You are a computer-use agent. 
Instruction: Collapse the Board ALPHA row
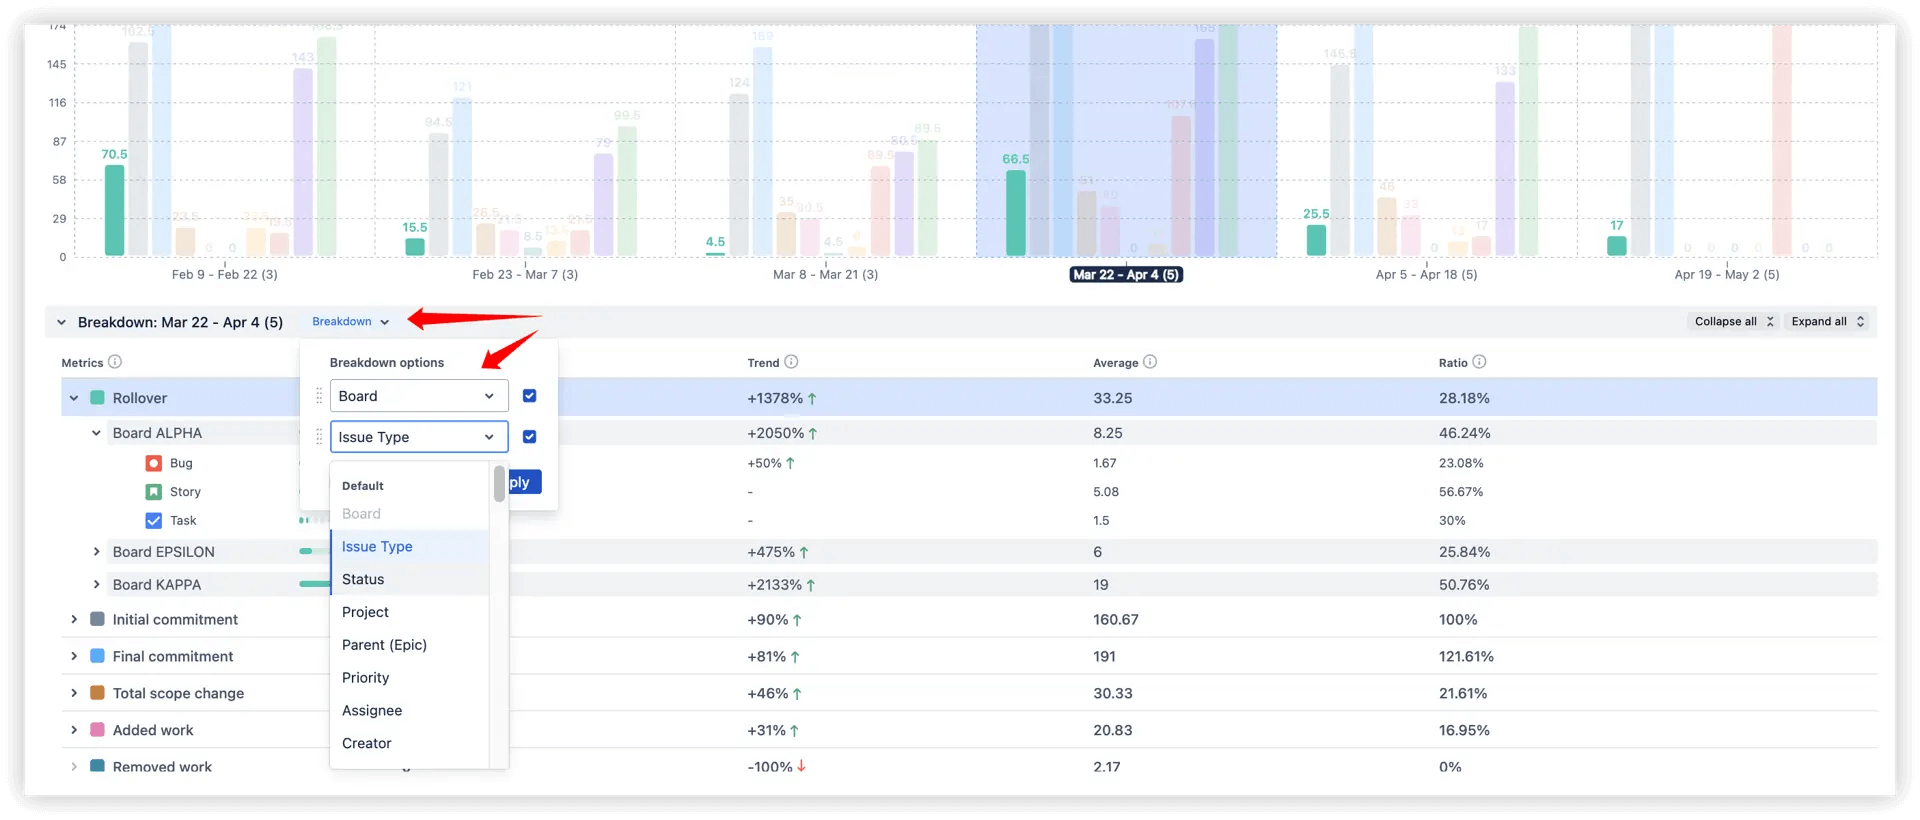tap(97, 433)
